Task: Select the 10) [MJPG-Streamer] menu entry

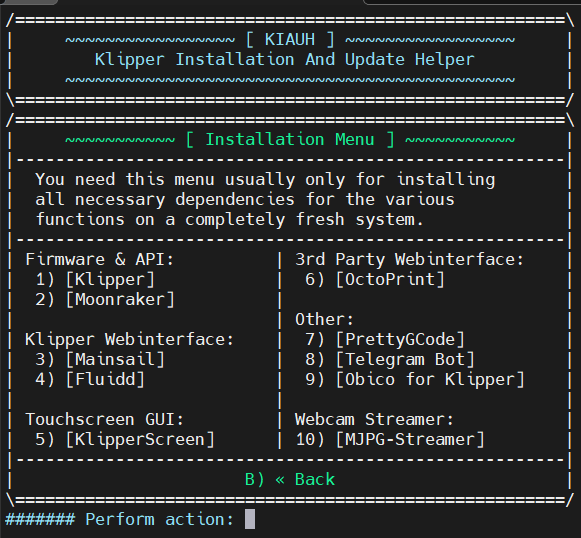Action: coord(390,440)
